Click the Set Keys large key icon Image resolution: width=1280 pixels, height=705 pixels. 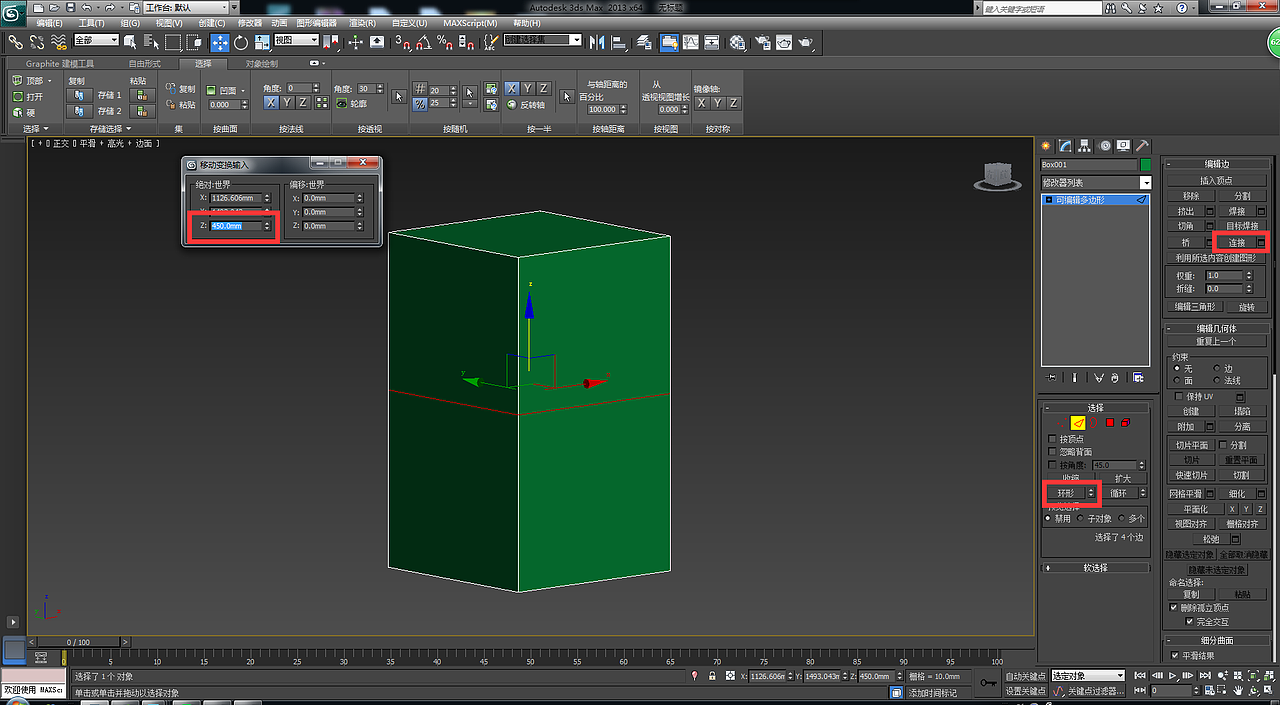point(987,683)
